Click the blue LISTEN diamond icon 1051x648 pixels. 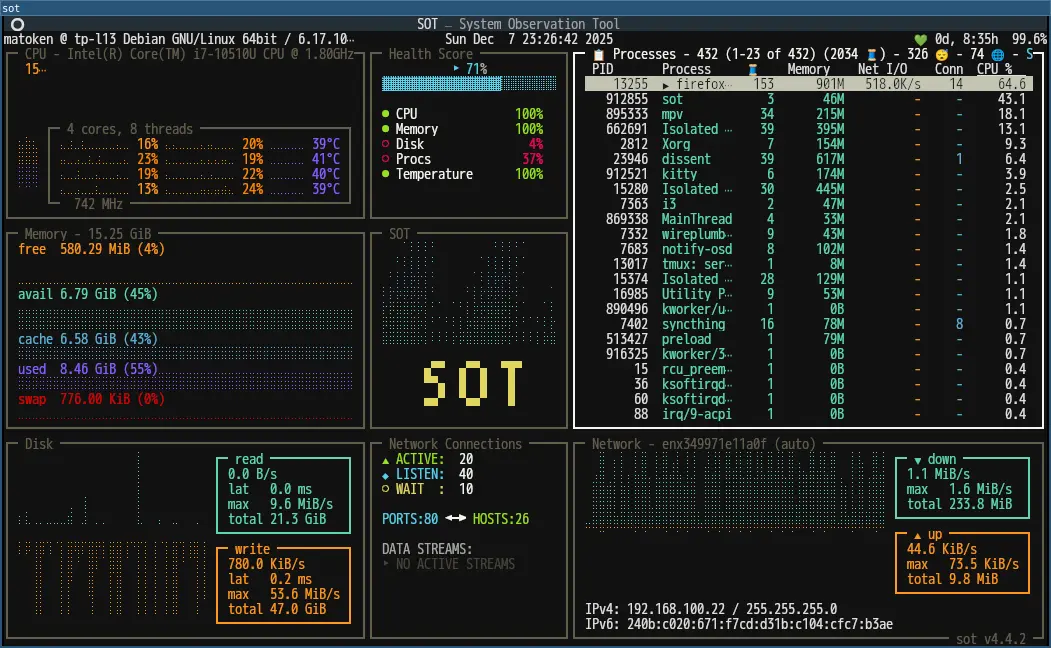[387, 474]
